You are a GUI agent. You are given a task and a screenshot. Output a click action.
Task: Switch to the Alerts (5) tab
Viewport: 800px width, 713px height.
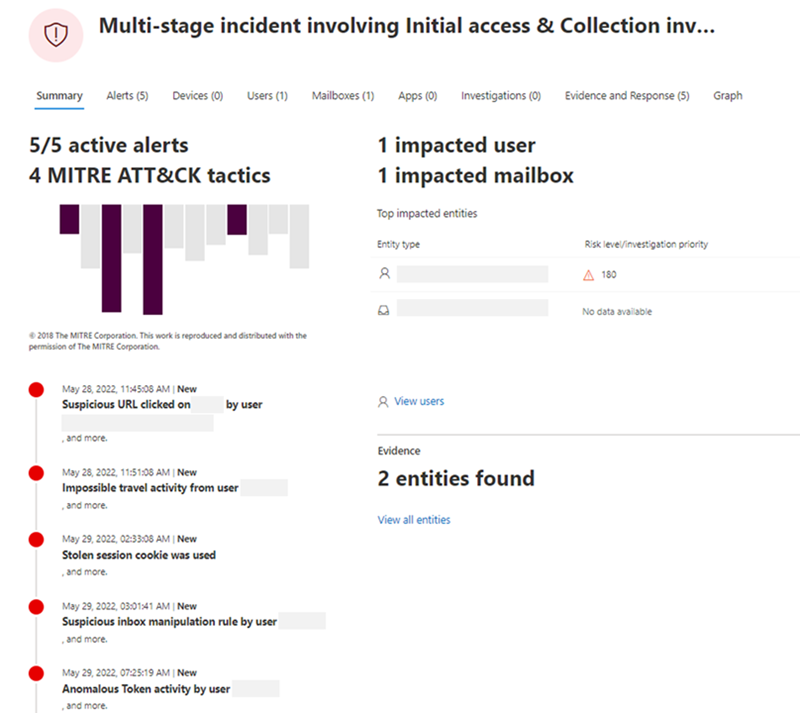pyautogui.click(x=126, y=95)
